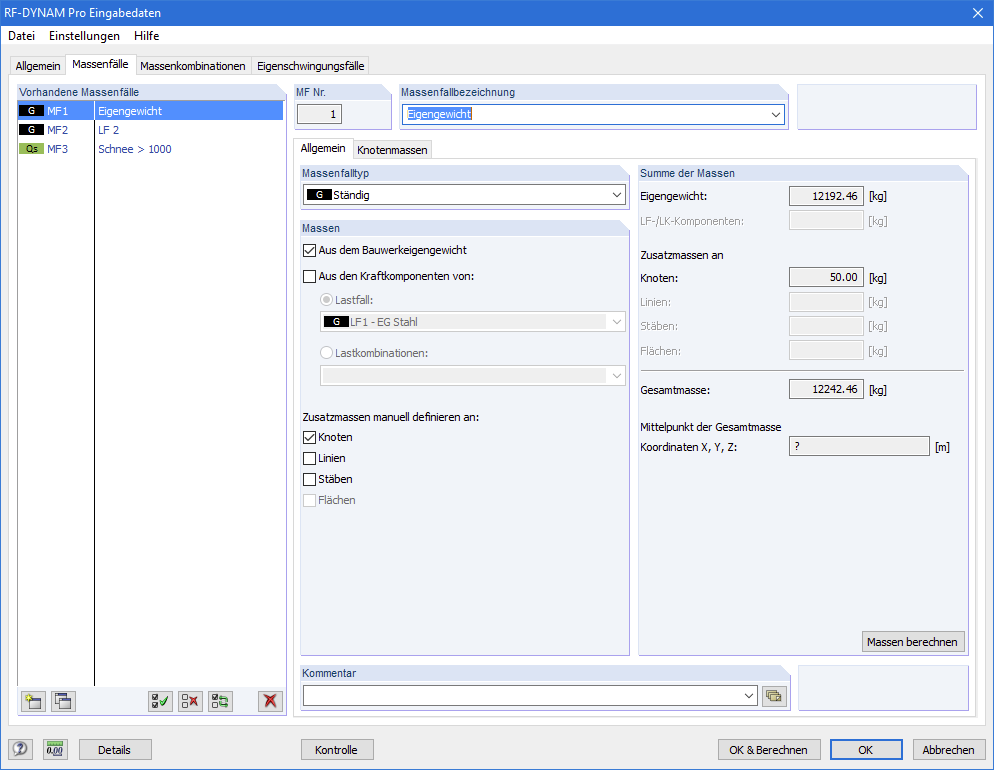Check Linien additional masses checkbox
Image resolution: width=994 pixels, height=770 pixels.
[x=309, y=458]
